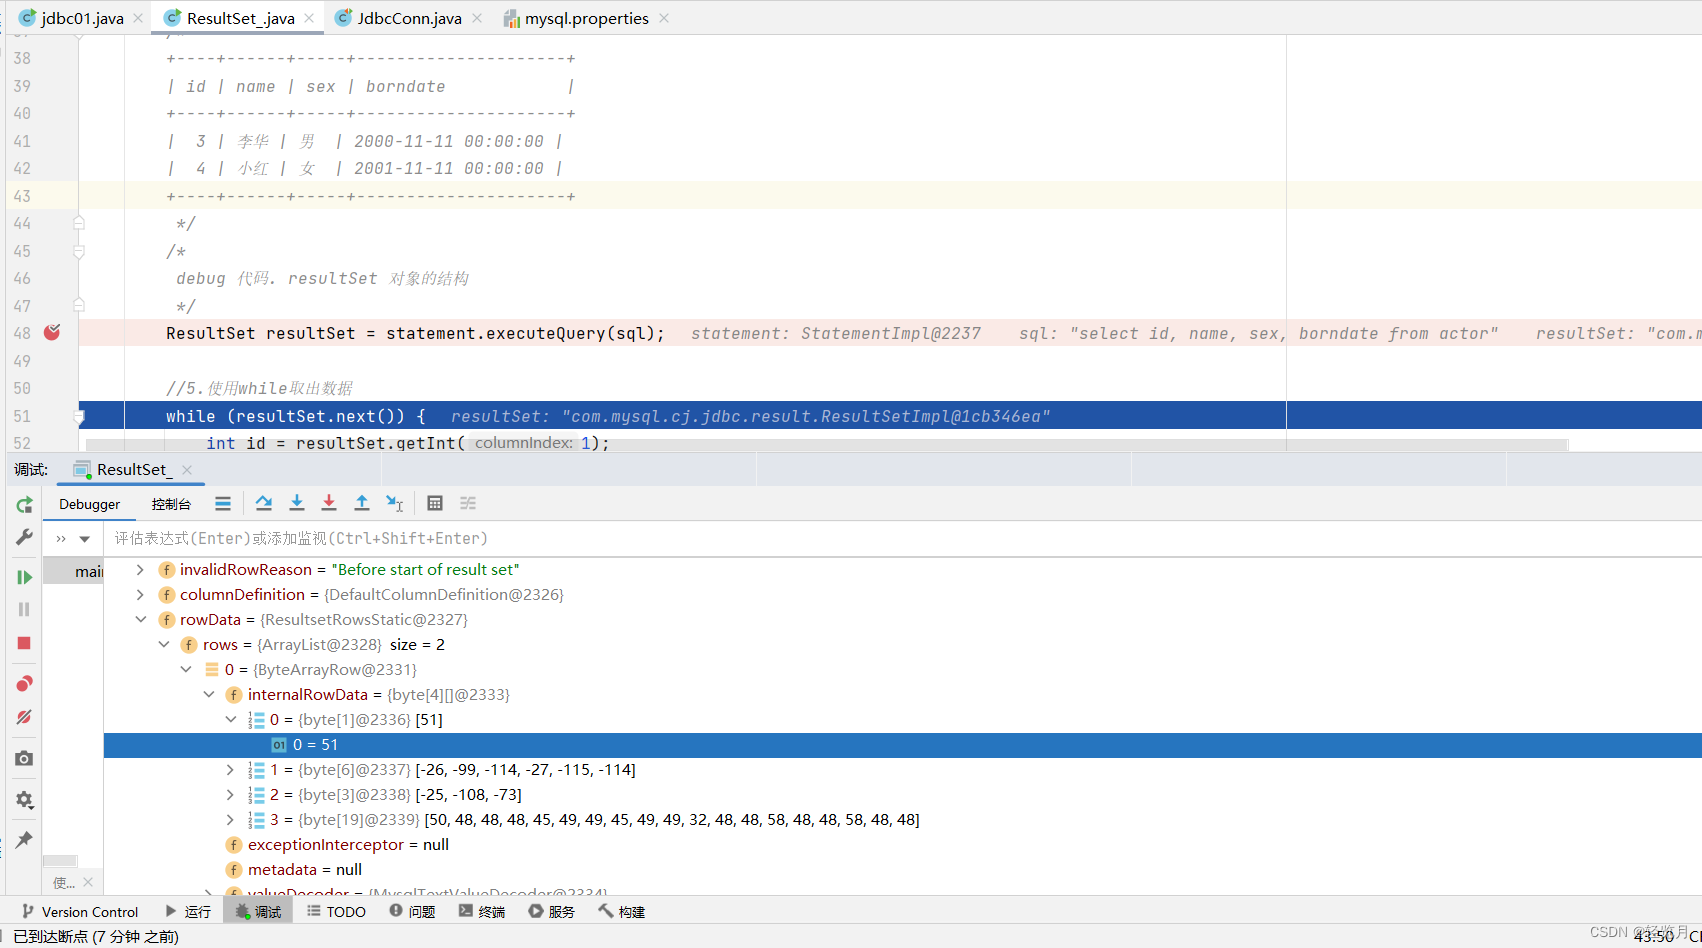Click the Step Into debugger icon

click(x=297, y=503)
